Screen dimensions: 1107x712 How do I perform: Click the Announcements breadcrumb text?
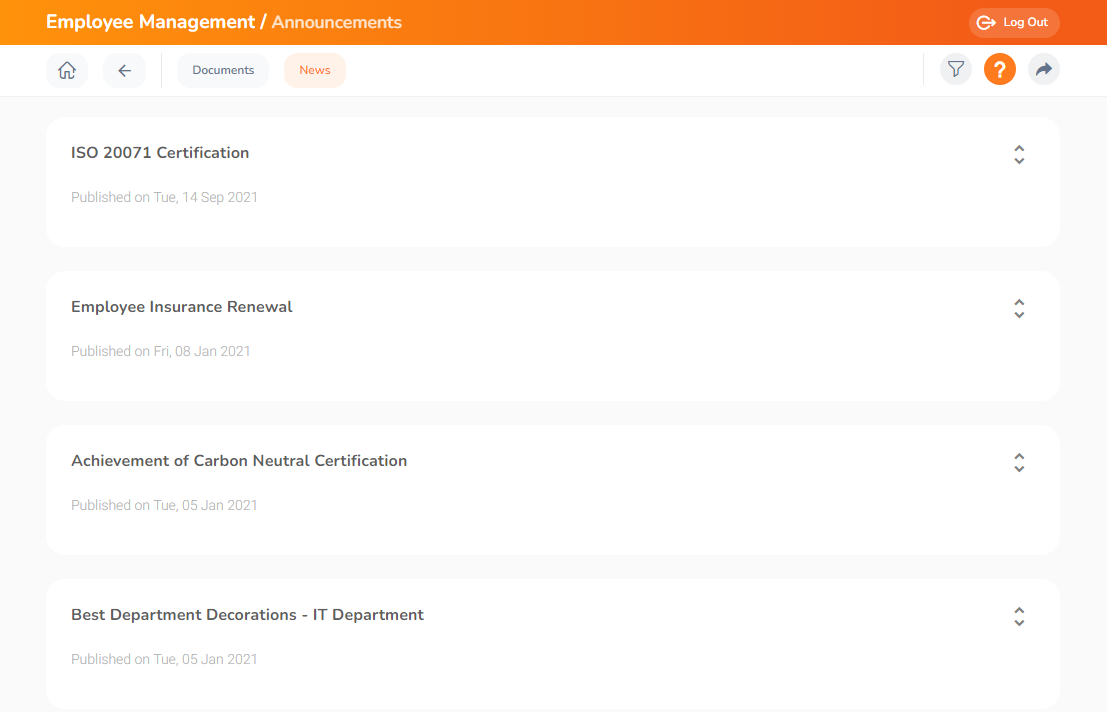336,21
